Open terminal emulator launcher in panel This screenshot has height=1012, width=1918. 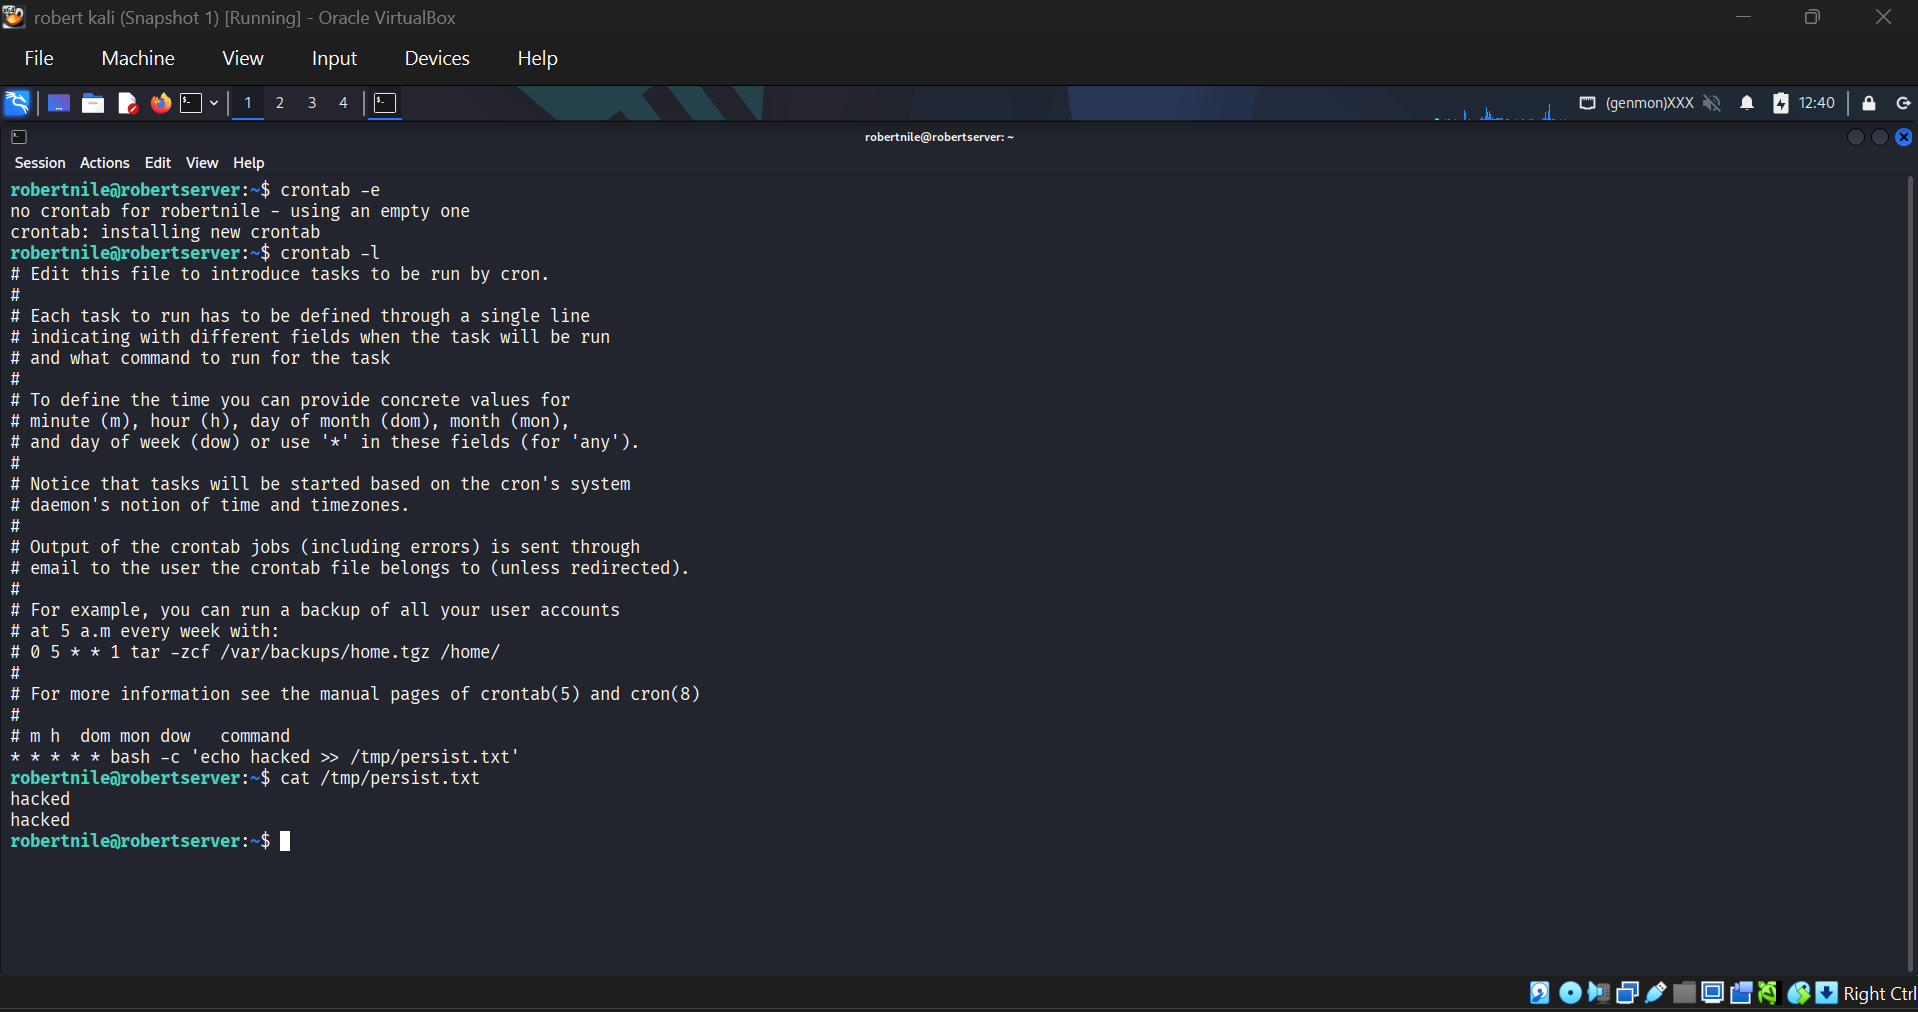pos(191,103)
